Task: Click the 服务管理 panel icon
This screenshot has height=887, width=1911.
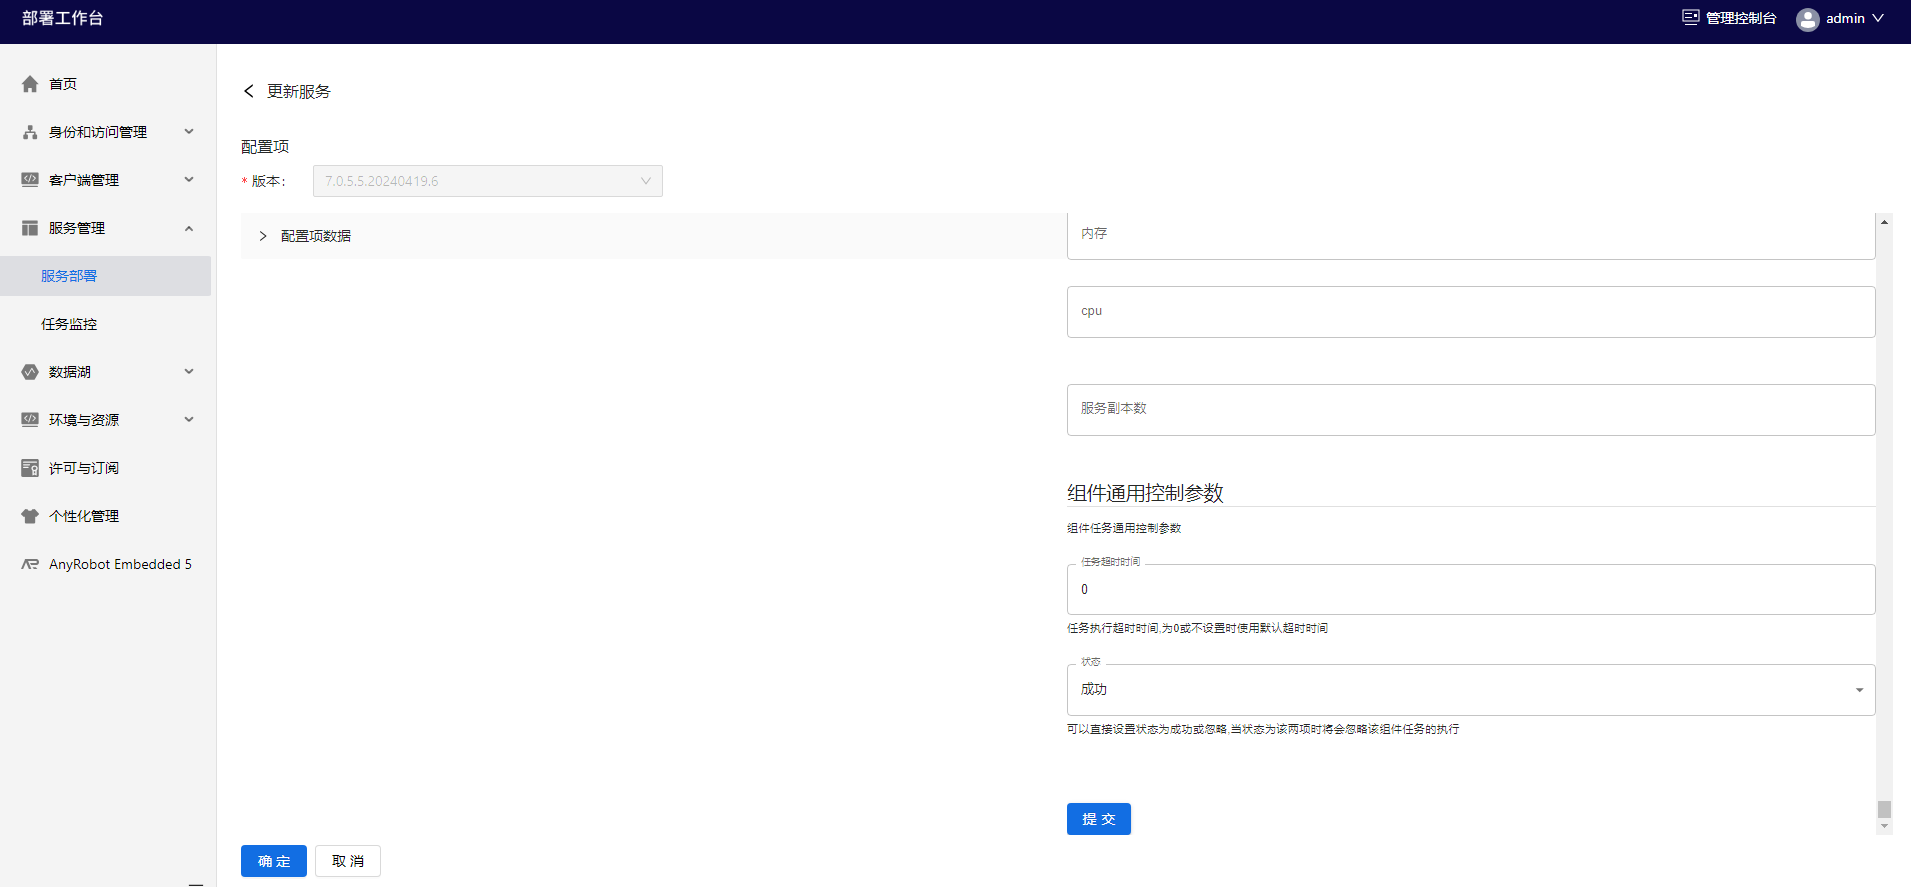Action: tap(30, 228)
